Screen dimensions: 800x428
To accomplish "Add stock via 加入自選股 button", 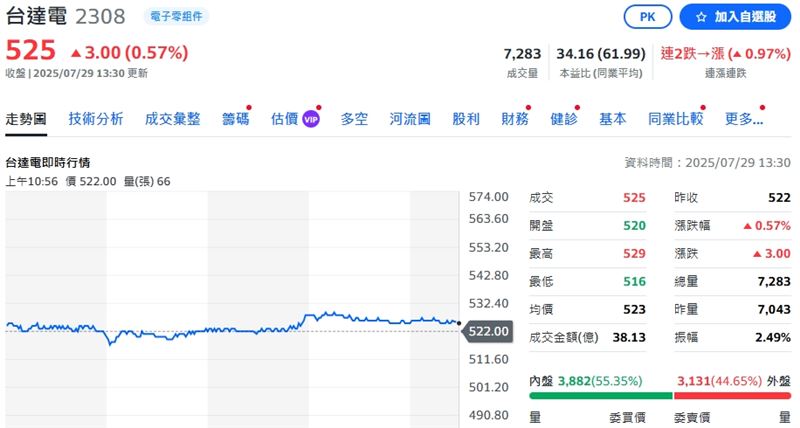I will point(735,17).
